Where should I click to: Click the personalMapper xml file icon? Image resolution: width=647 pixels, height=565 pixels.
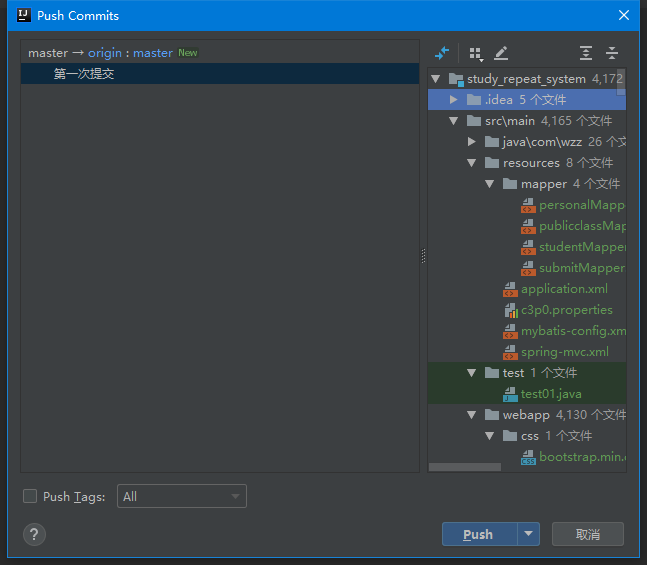(x=528, y=205)
